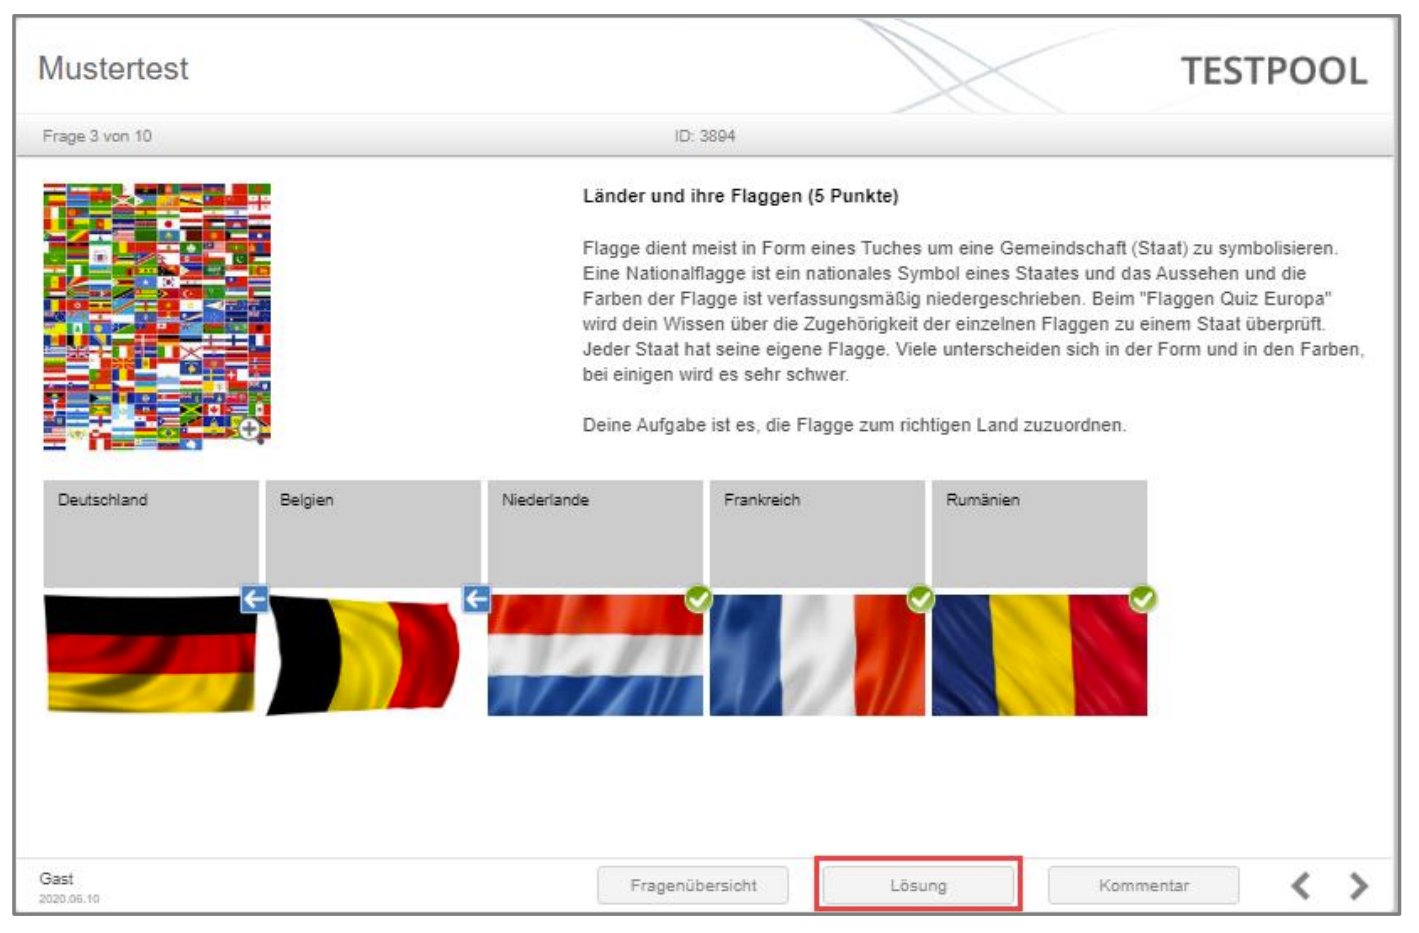Viewport: 1419px width, 933px height.
Task: Click the blue arrow icon on Belgium flag
Action: [x=477, y=599]
